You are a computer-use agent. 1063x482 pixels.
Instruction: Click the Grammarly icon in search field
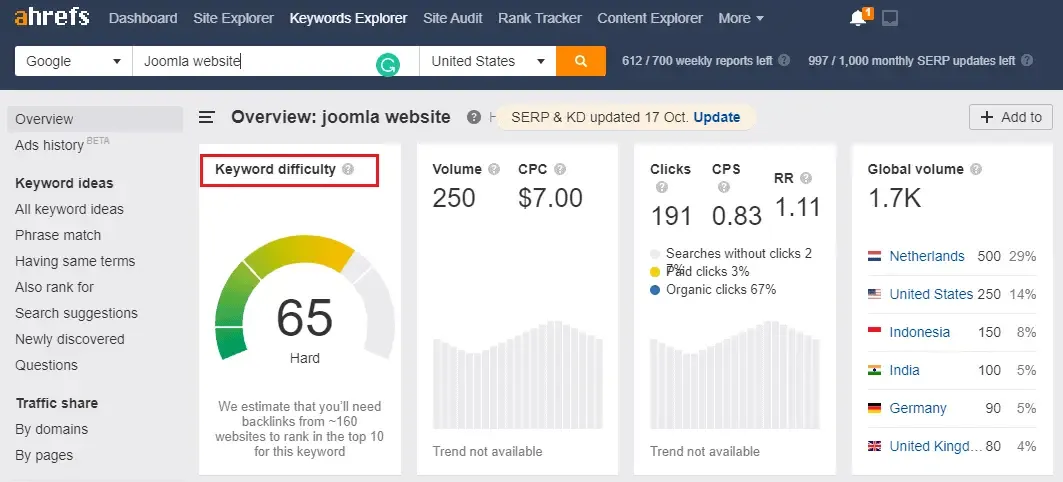tap(388, 65)
